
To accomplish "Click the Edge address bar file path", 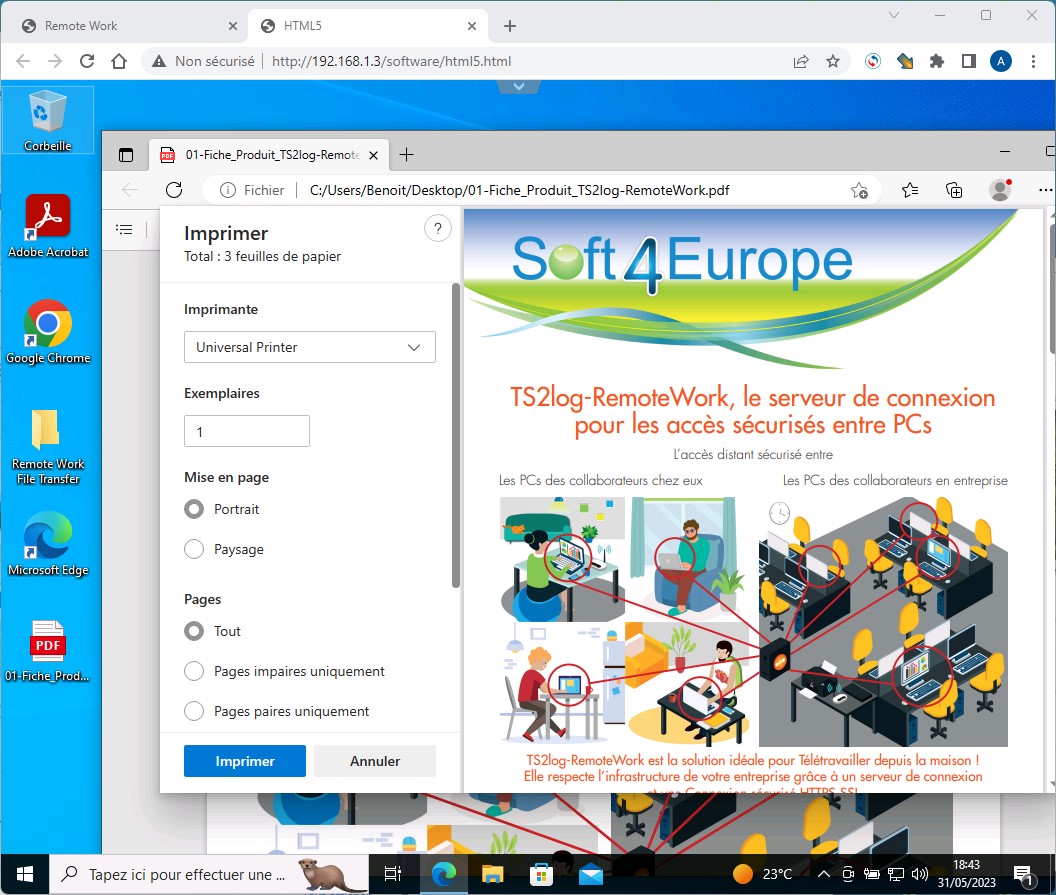I will coord(519,191).
